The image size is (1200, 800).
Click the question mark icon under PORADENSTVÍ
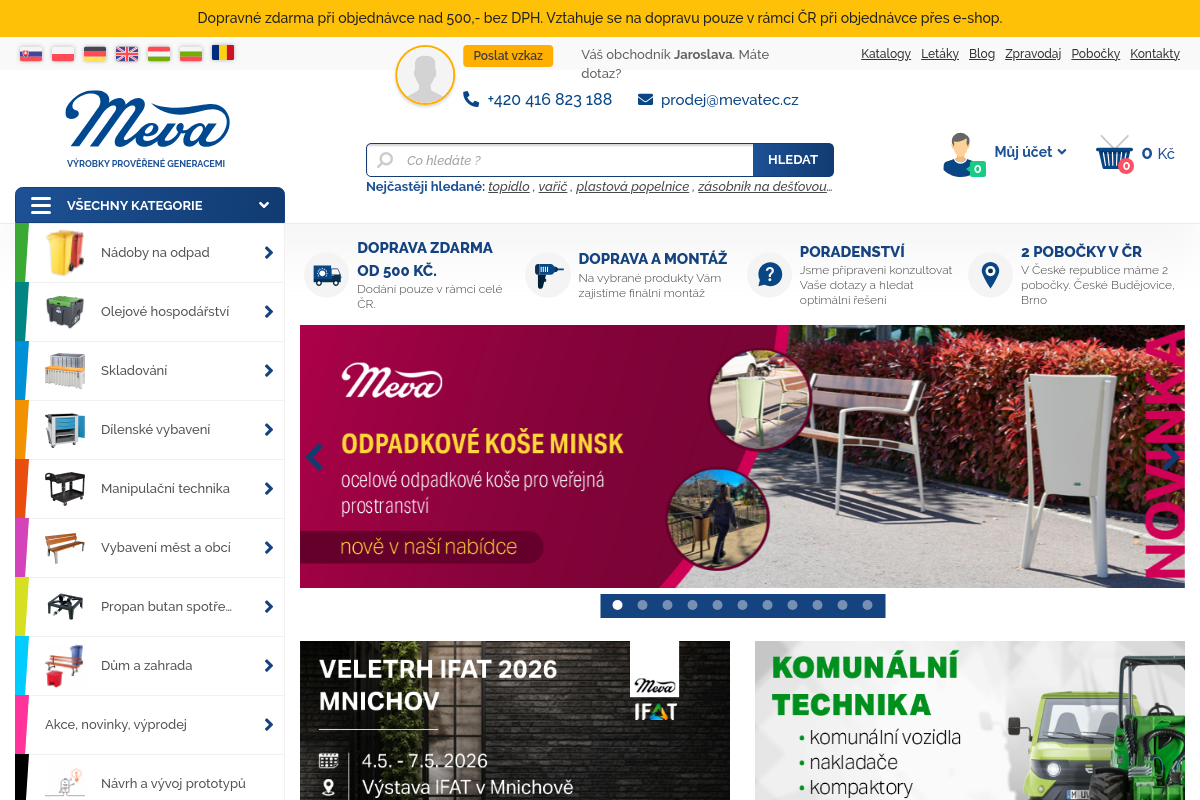[x=768, y=275]
